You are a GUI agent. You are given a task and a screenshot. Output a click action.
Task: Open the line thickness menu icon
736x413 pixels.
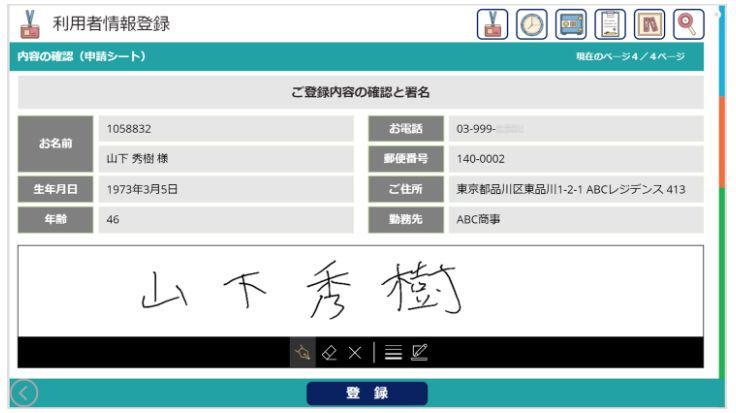[393, 352]
